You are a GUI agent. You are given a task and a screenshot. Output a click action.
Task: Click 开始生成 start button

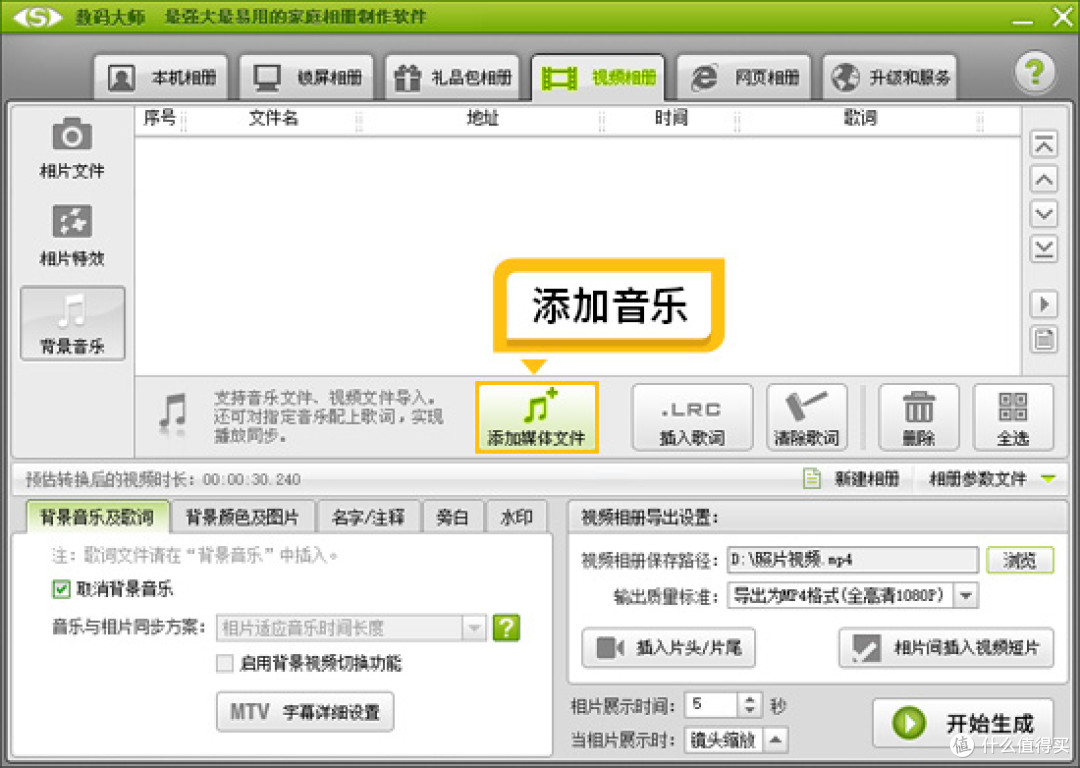(963, 723)
